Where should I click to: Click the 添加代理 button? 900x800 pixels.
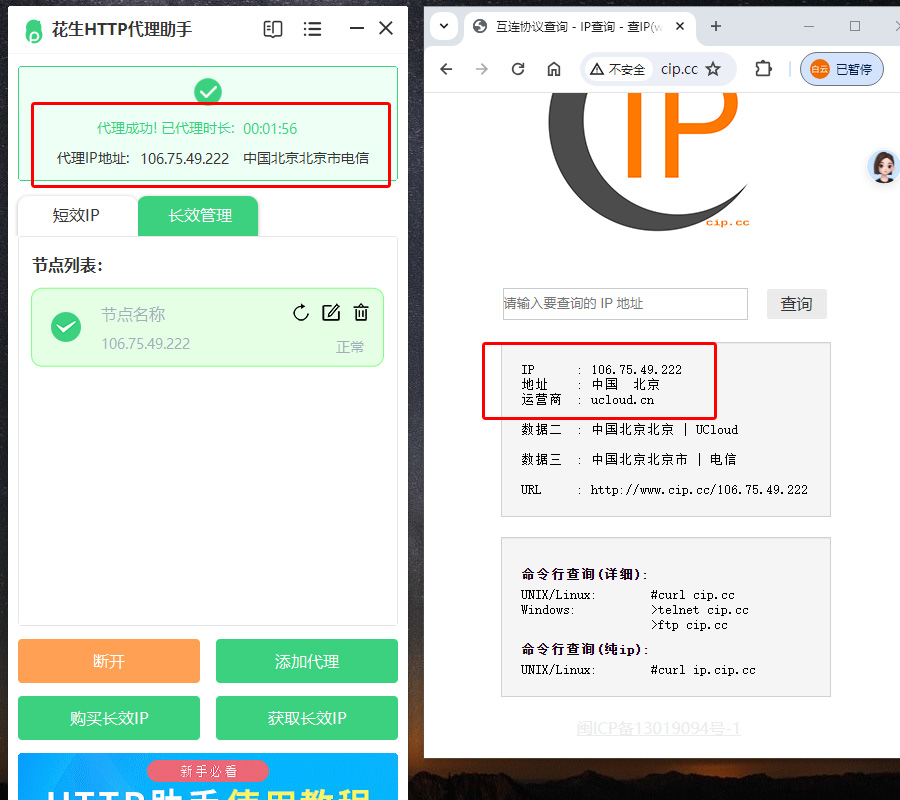click(x=307, y=661)
